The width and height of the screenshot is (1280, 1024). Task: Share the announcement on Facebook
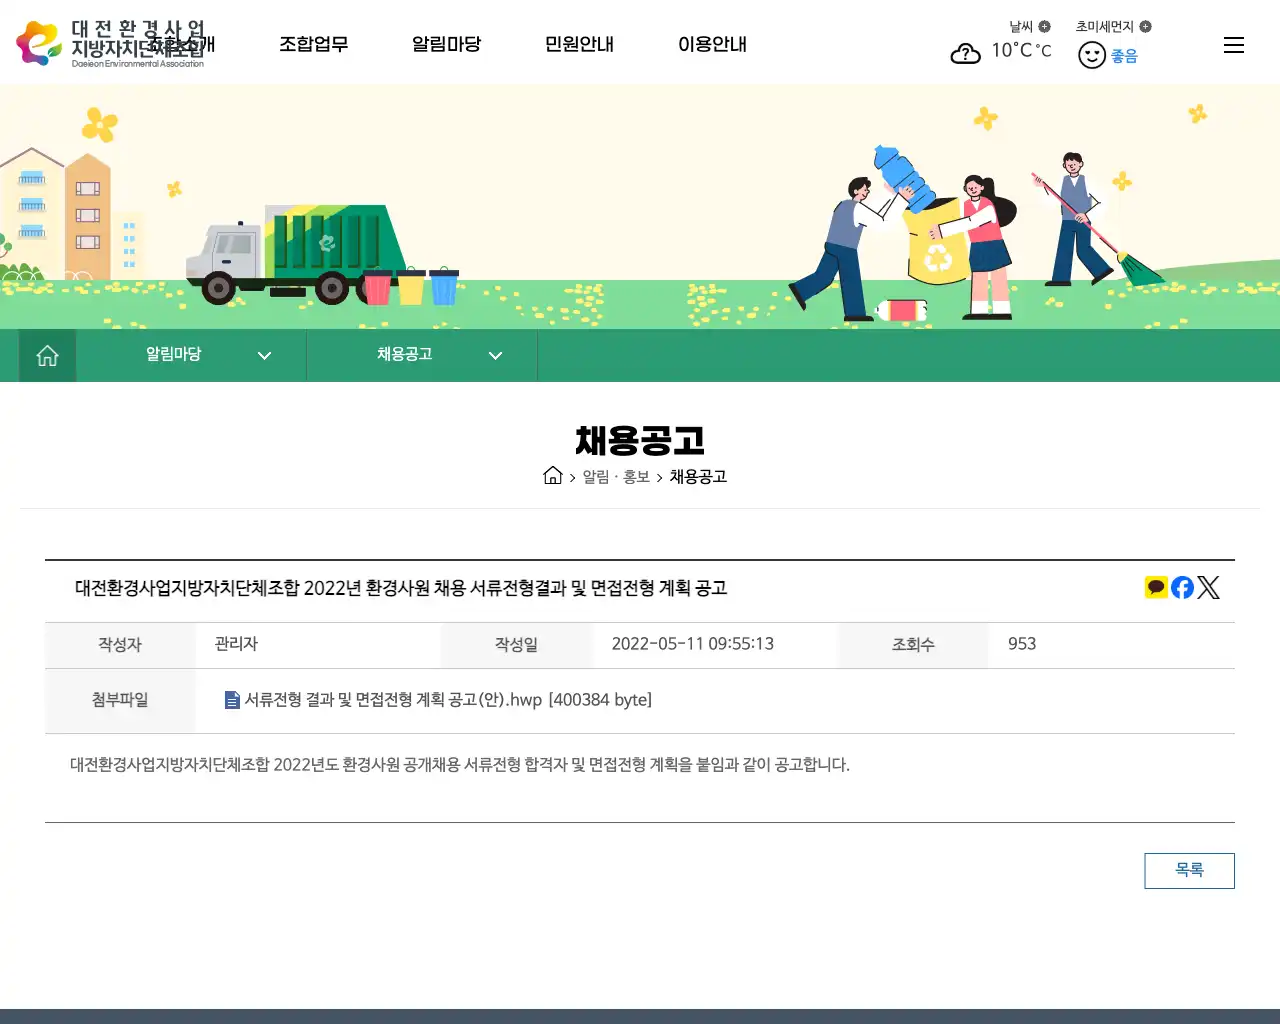pos(1181,587)
